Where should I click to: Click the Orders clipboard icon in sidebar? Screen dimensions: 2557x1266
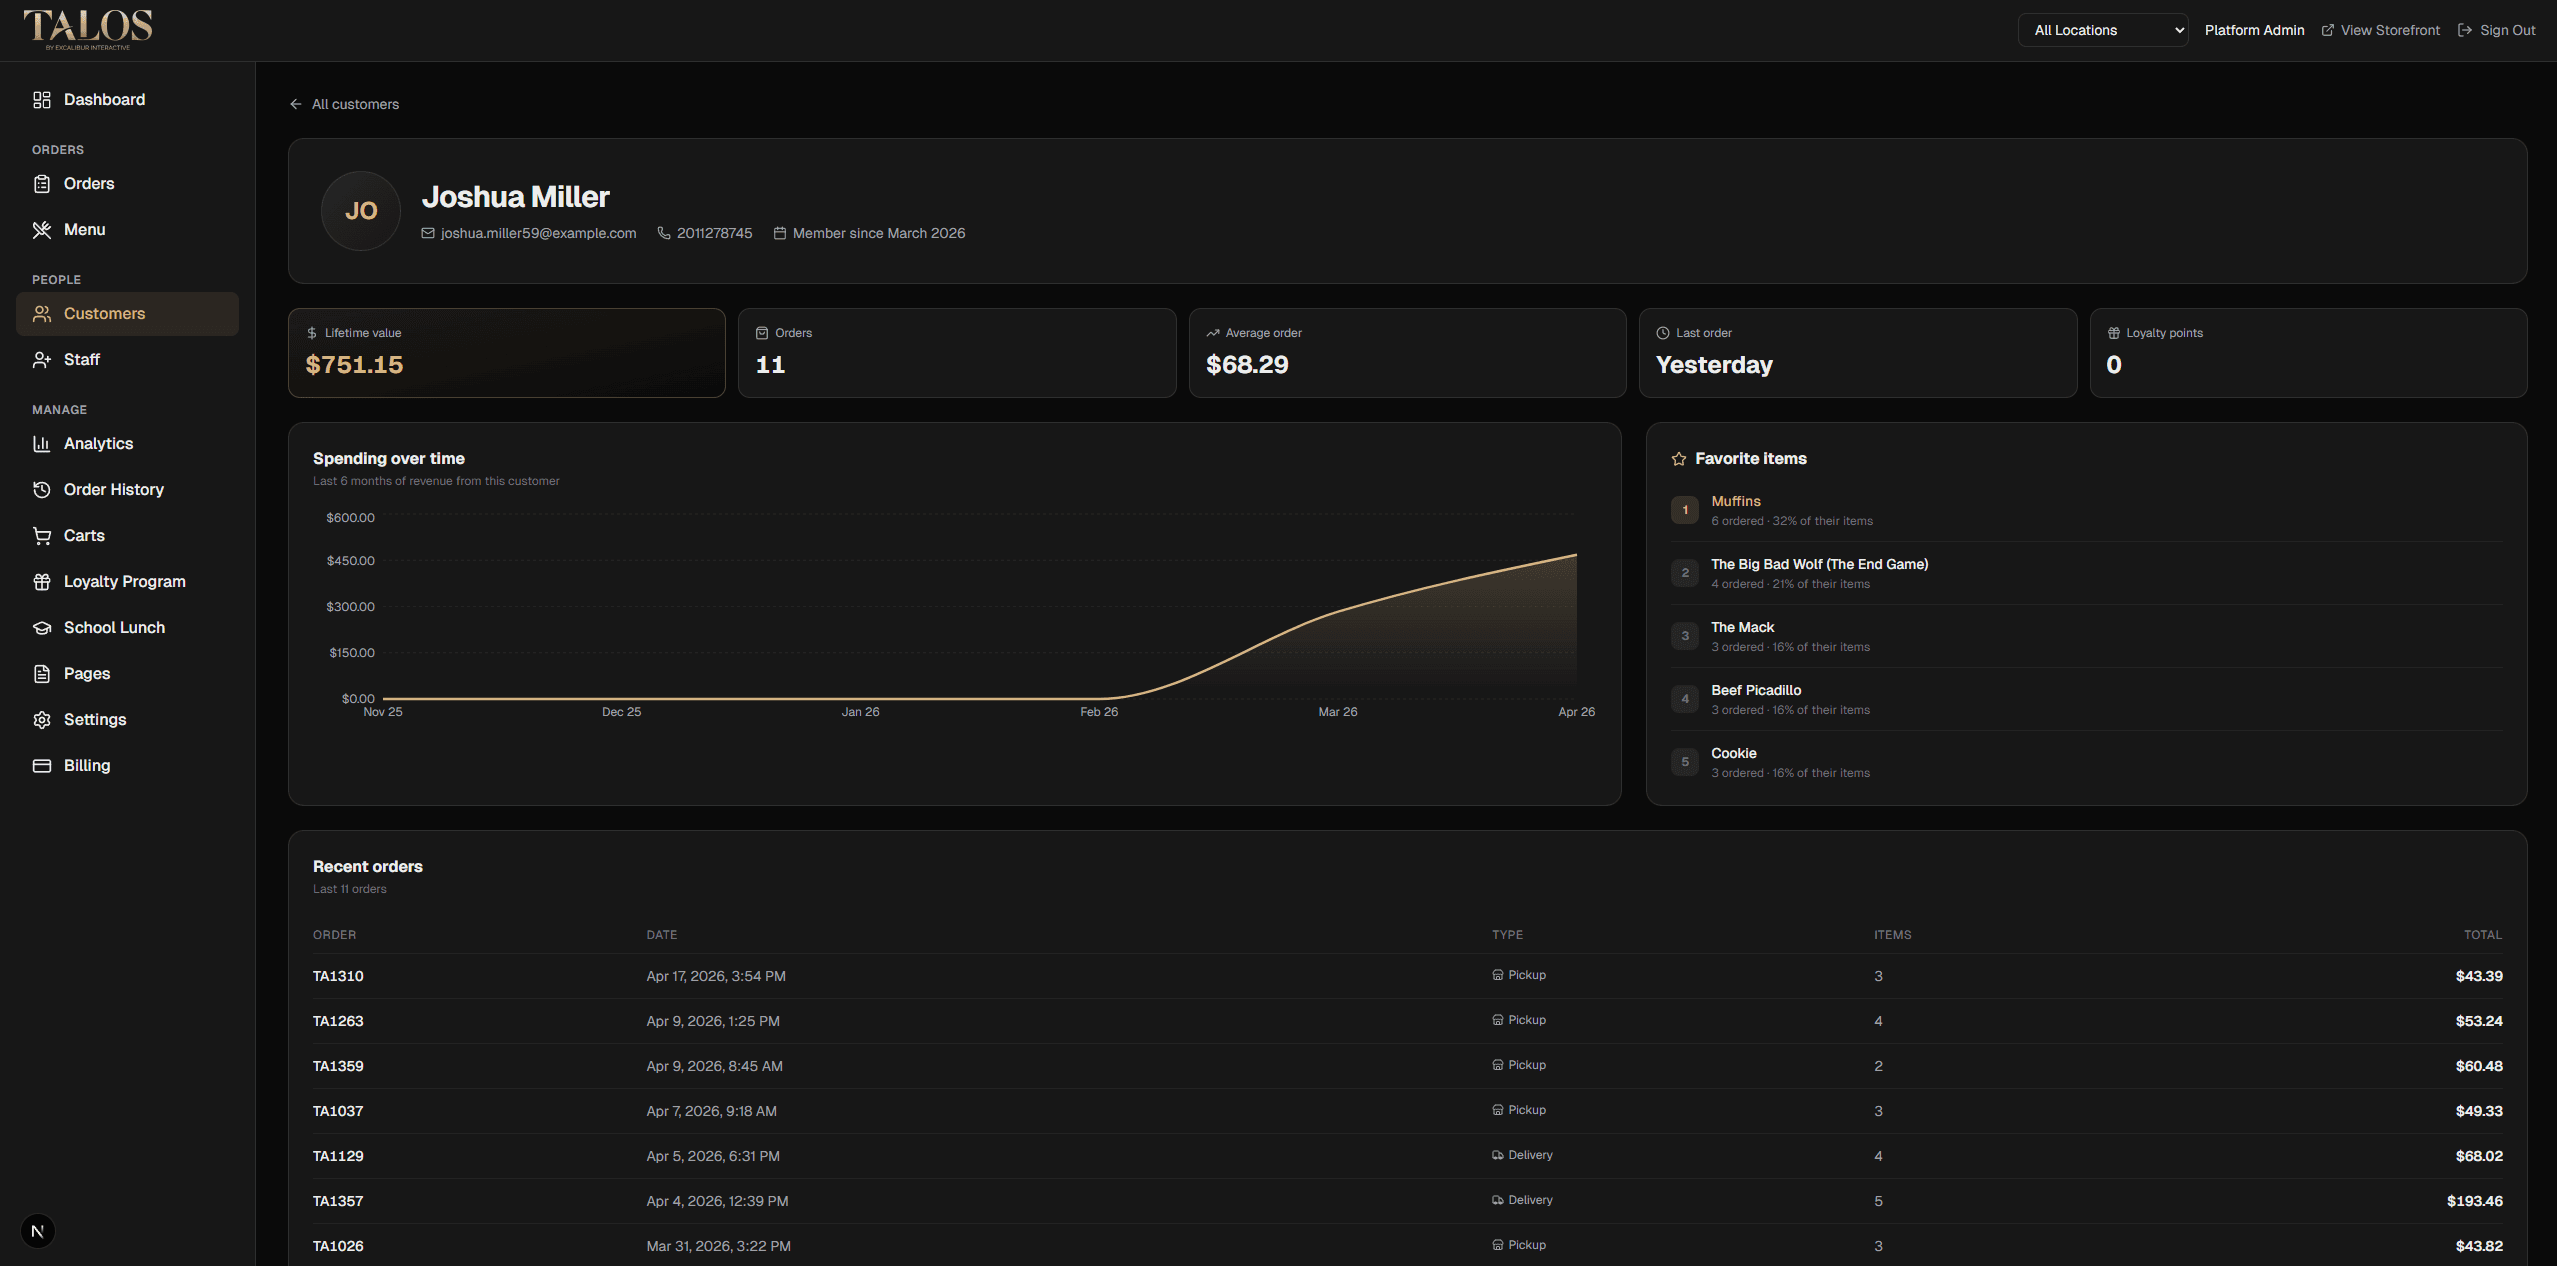tap(41, 184)
